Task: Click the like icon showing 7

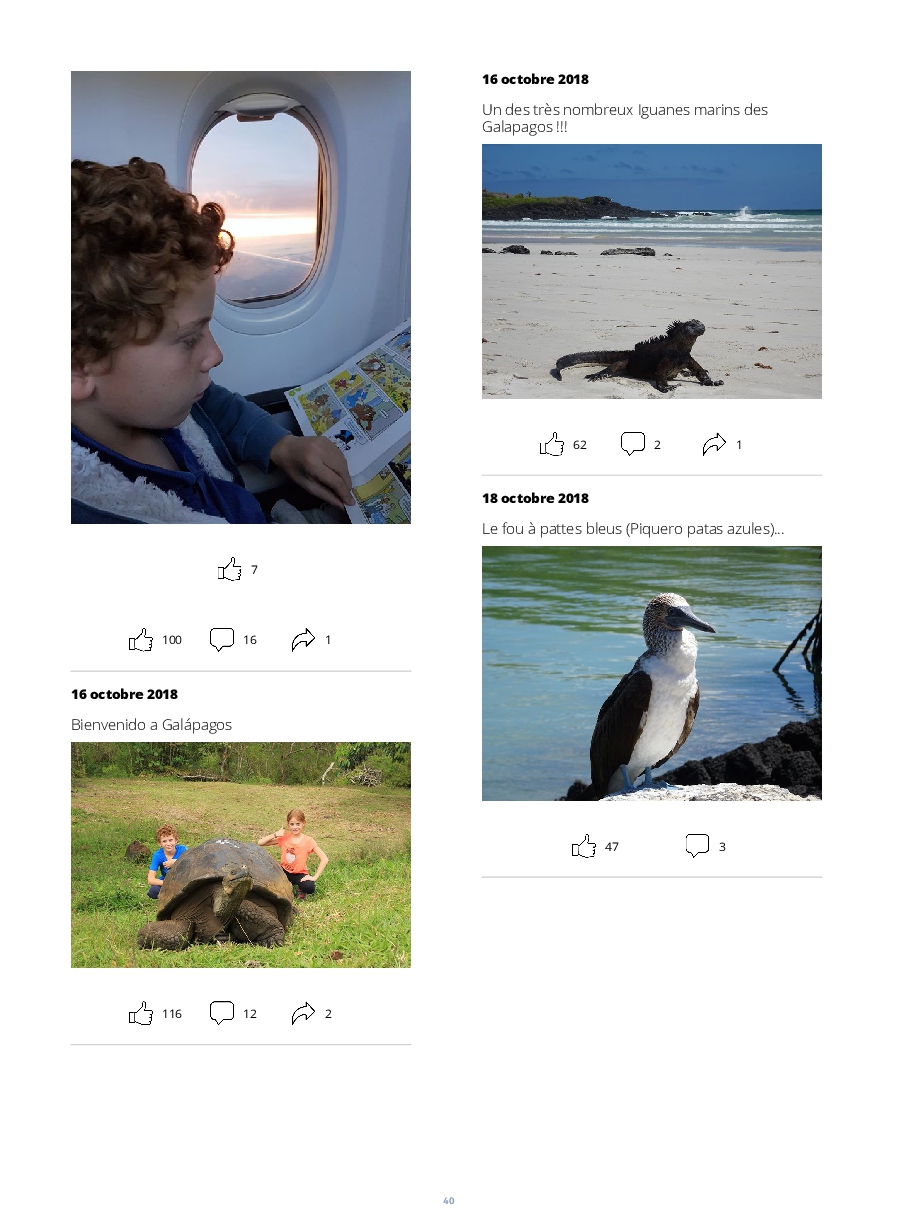Action: tap(230, 569)
